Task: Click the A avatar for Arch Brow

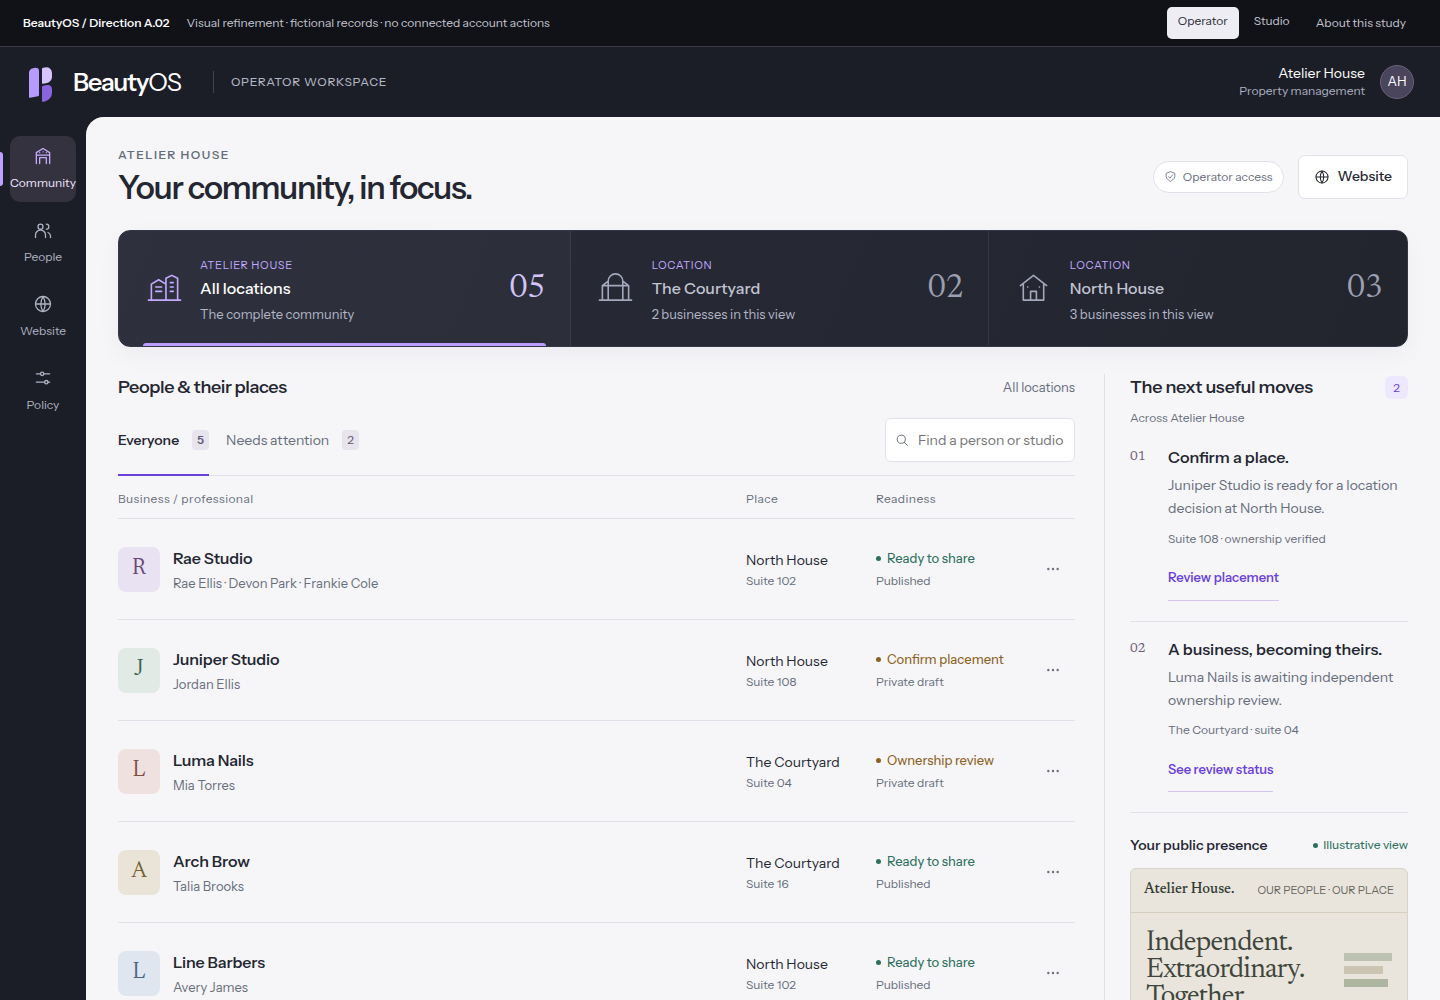Action: click(139, 872)
